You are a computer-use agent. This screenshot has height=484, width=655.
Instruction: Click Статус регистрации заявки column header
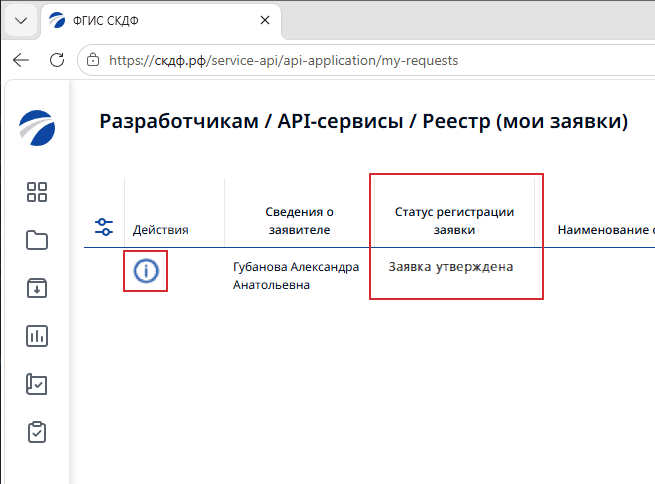[454, 220]
